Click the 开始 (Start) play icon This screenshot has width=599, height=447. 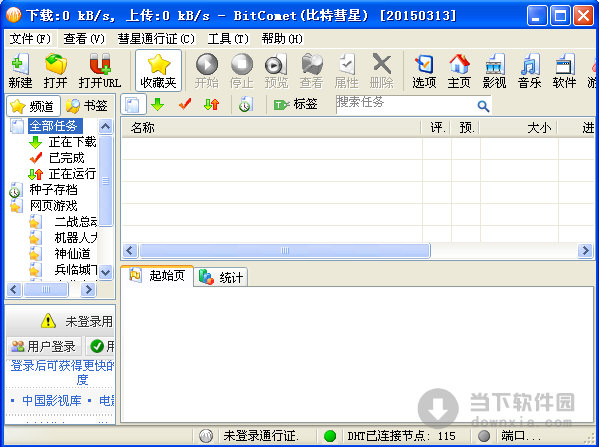point(207,71)
